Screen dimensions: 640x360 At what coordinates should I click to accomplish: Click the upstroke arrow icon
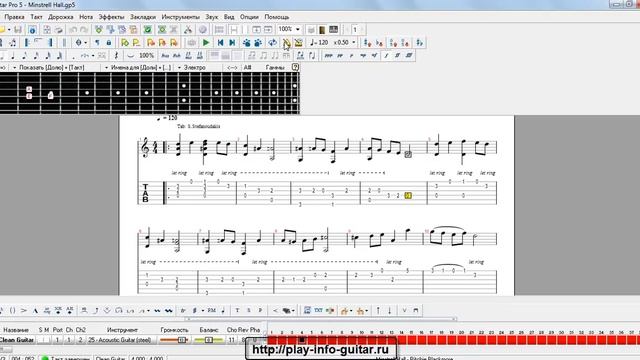[378, 311]
